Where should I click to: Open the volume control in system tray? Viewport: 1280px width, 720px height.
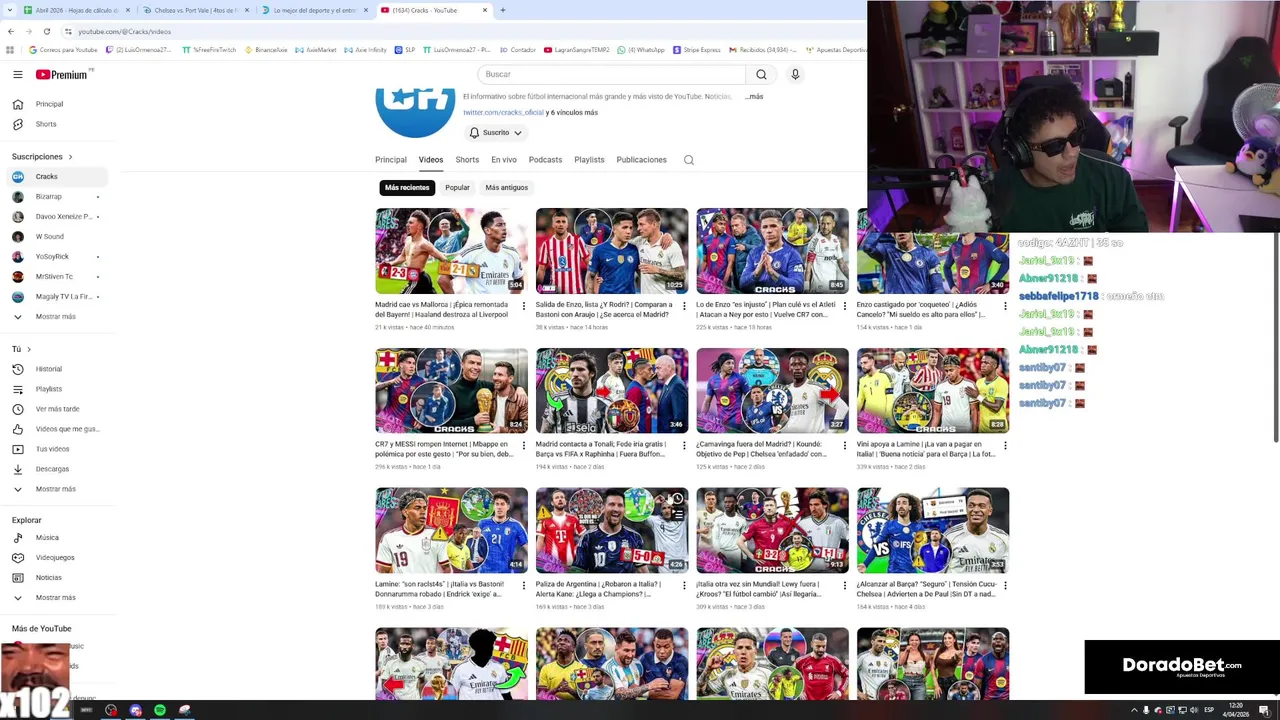point(1194,710)
